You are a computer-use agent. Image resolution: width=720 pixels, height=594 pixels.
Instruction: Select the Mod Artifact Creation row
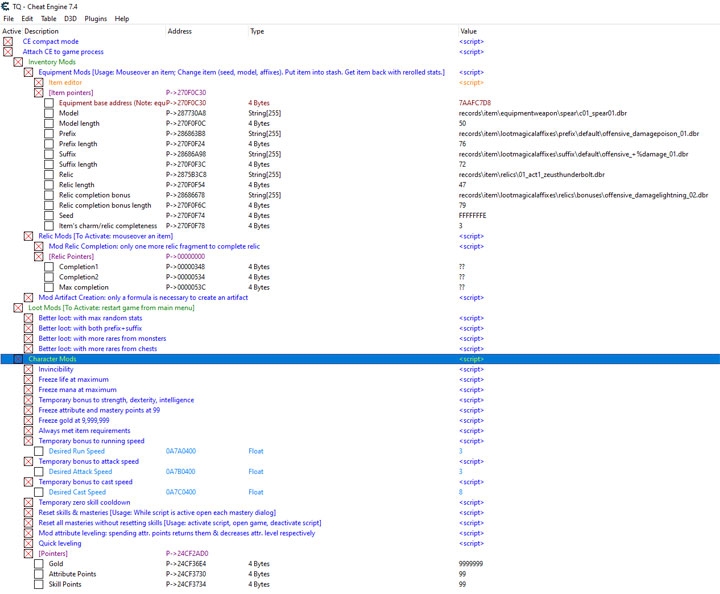coord(143,297)
